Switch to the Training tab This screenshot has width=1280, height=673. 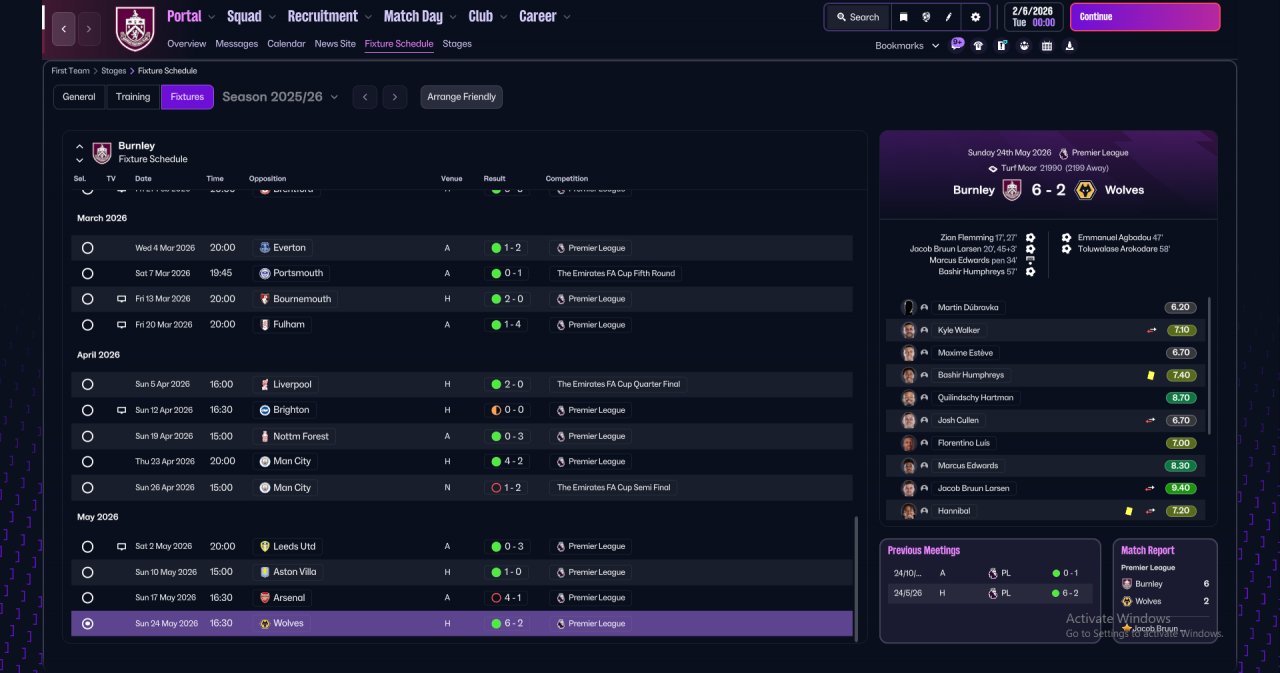click(133, 97)
